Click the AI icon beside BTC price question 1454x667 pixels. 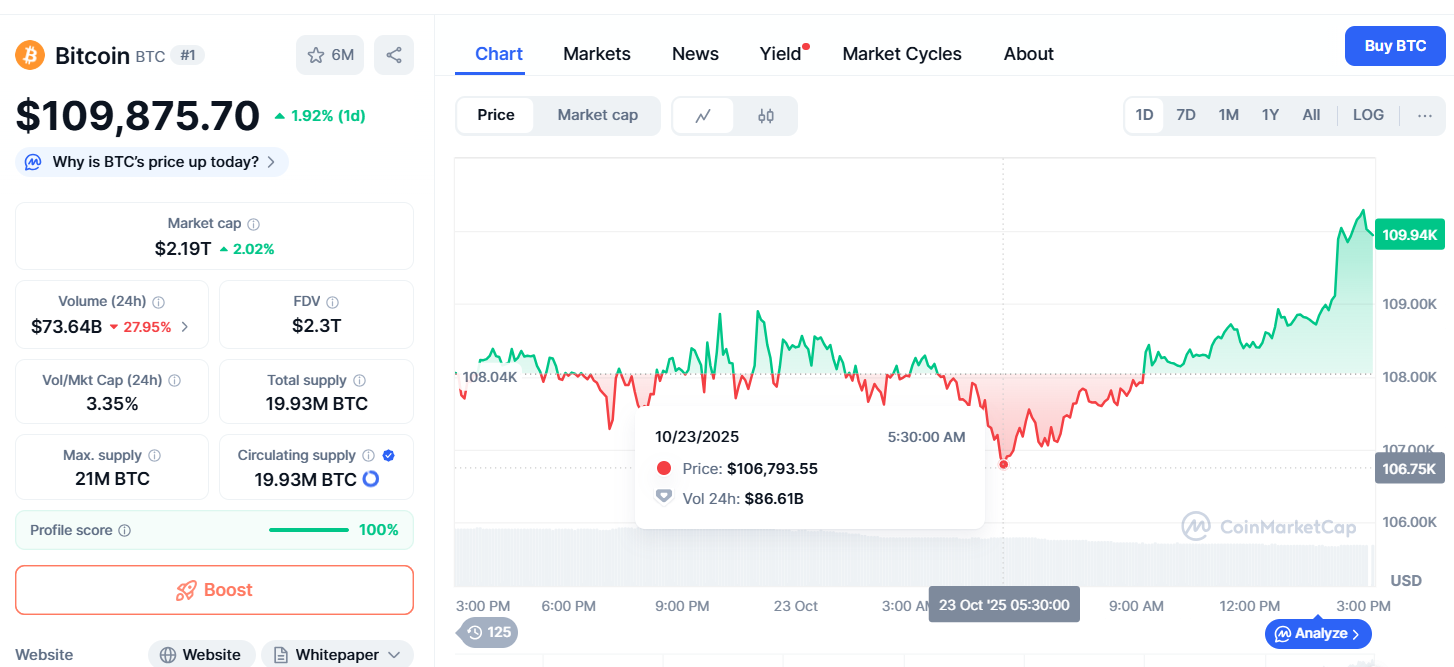point(33,162)
